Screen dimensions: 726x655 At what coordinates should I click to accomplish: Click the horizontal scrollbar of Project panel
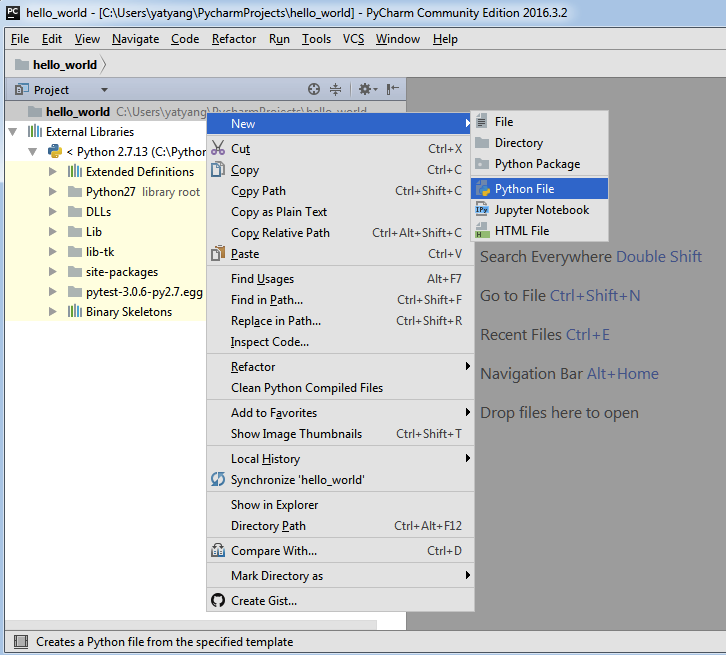point(191,625)
